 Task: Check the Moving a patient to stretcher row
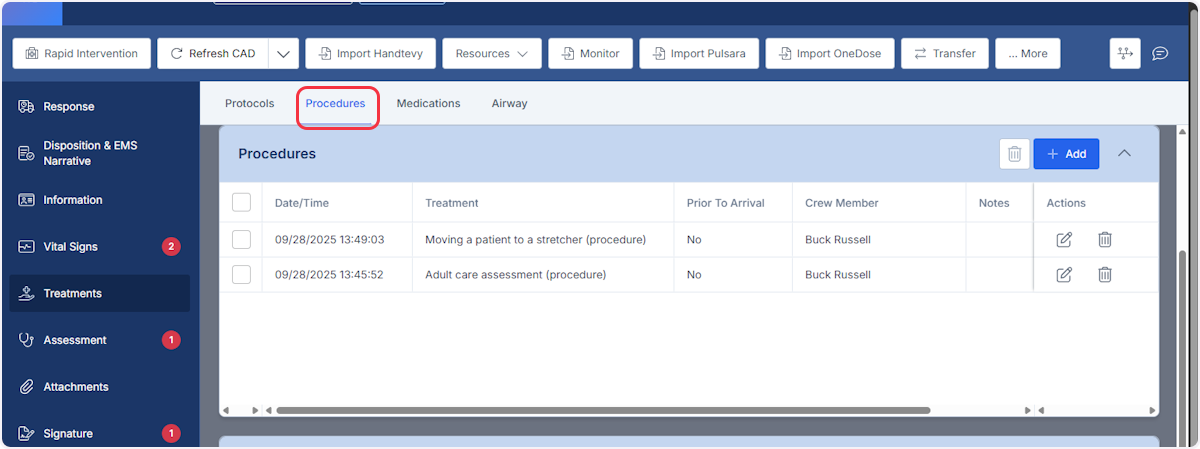pyautogui.click(x=241, y=239)
